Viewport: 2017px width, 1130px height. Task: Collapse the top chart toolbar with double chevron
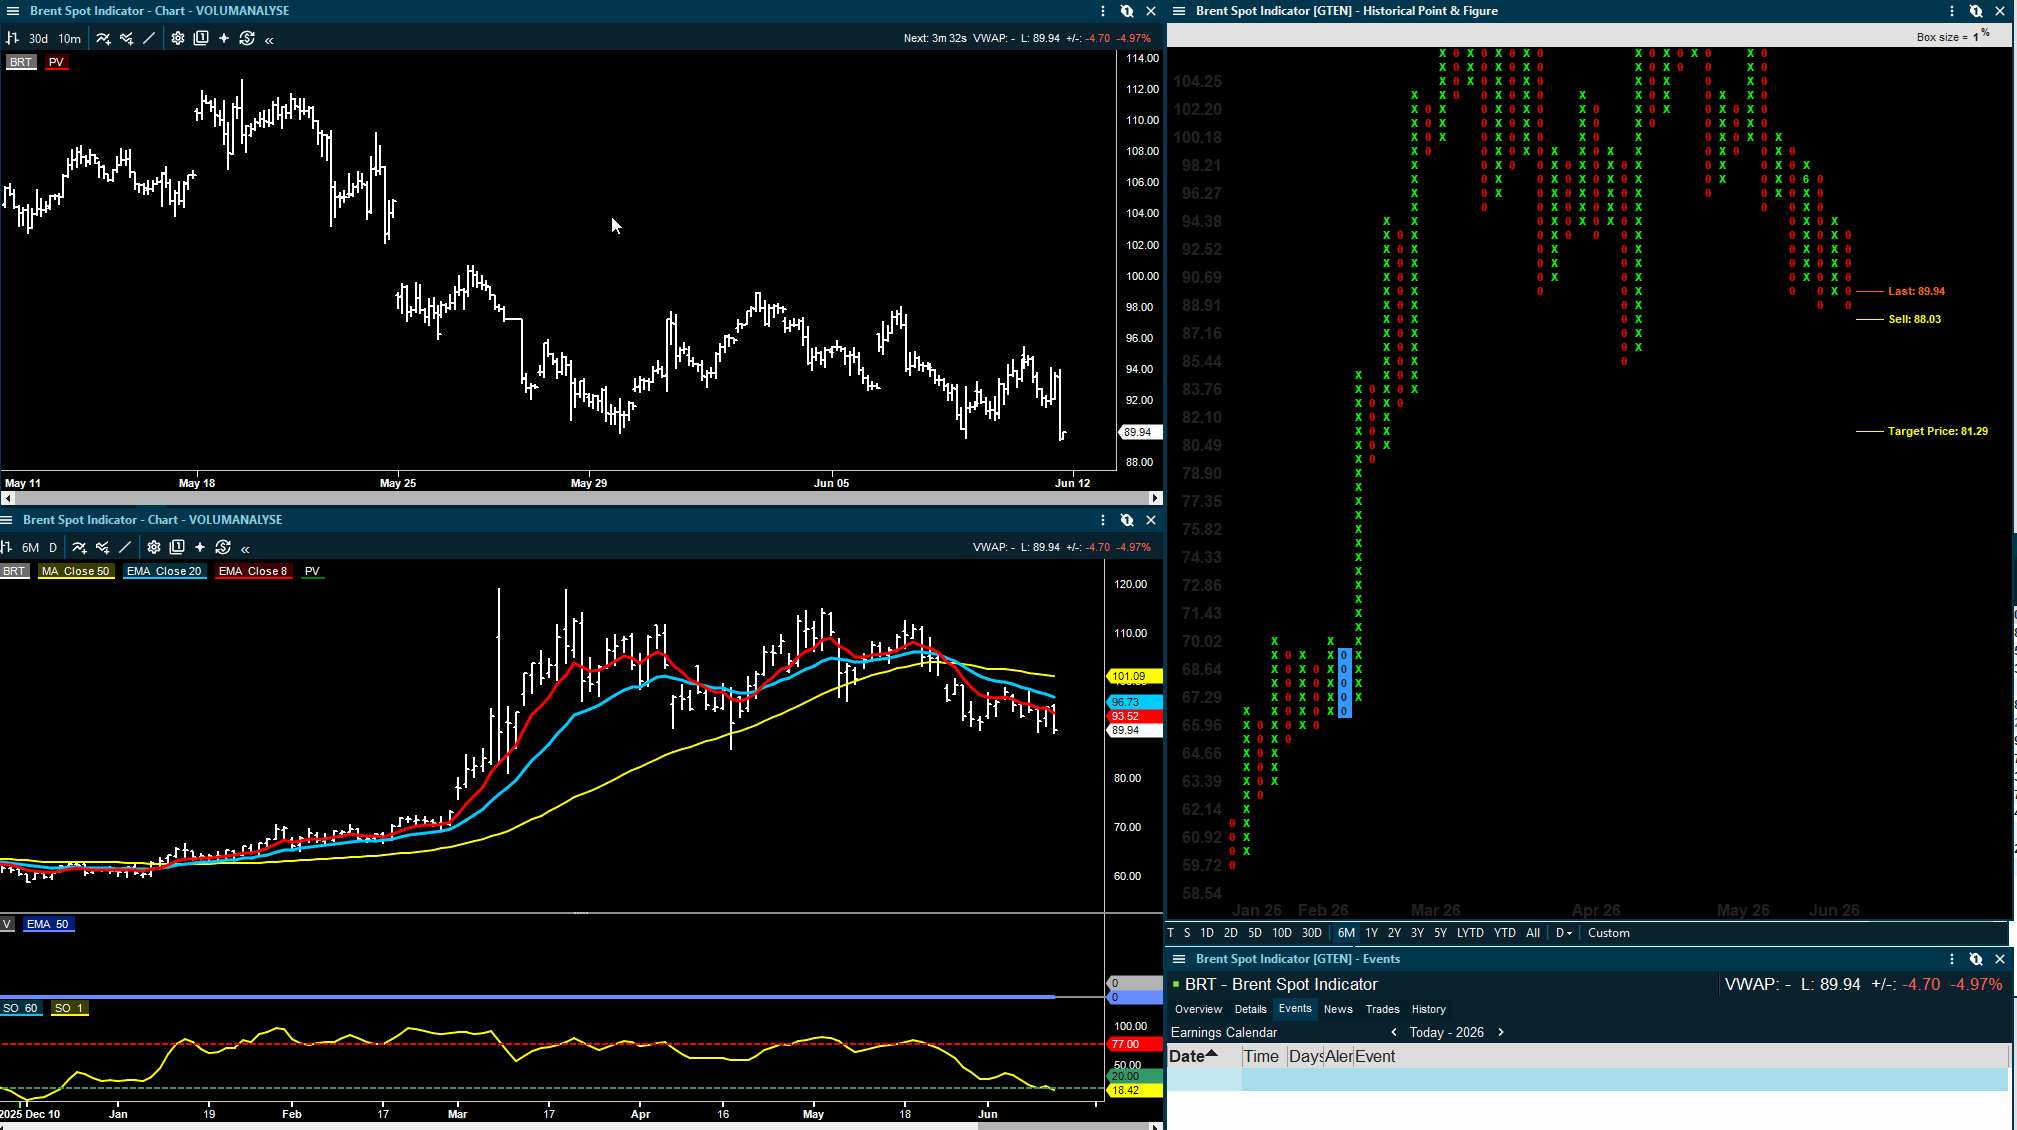269,39
